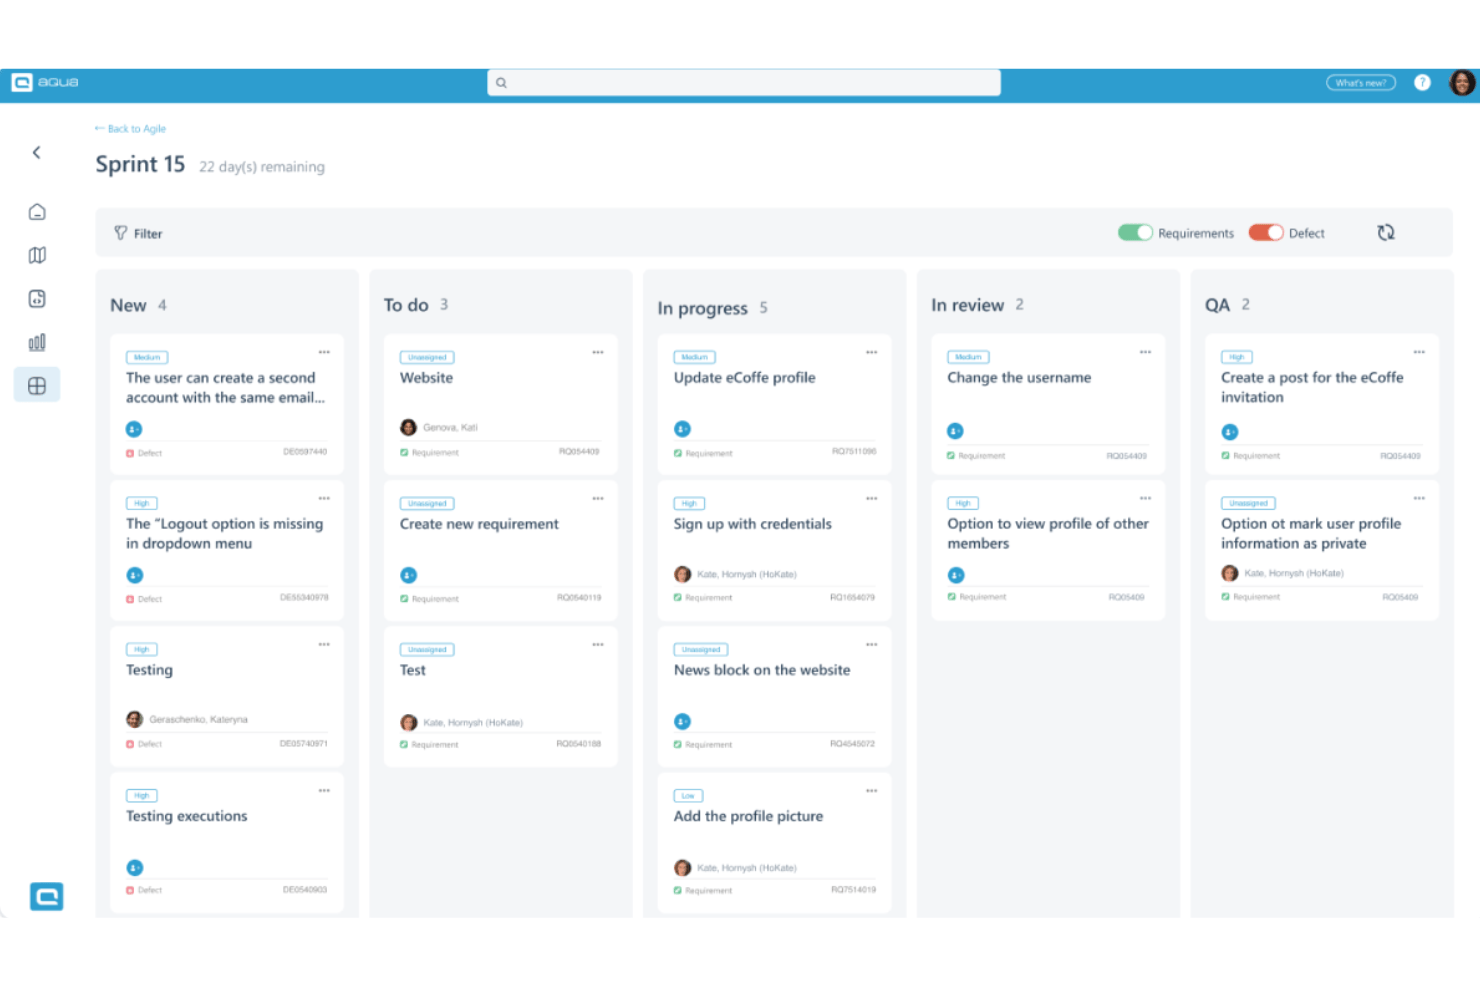Screen dimensions: 1480x987
Task: Open more options on Add the profile picture card
Action: click(x=872, y=790)
